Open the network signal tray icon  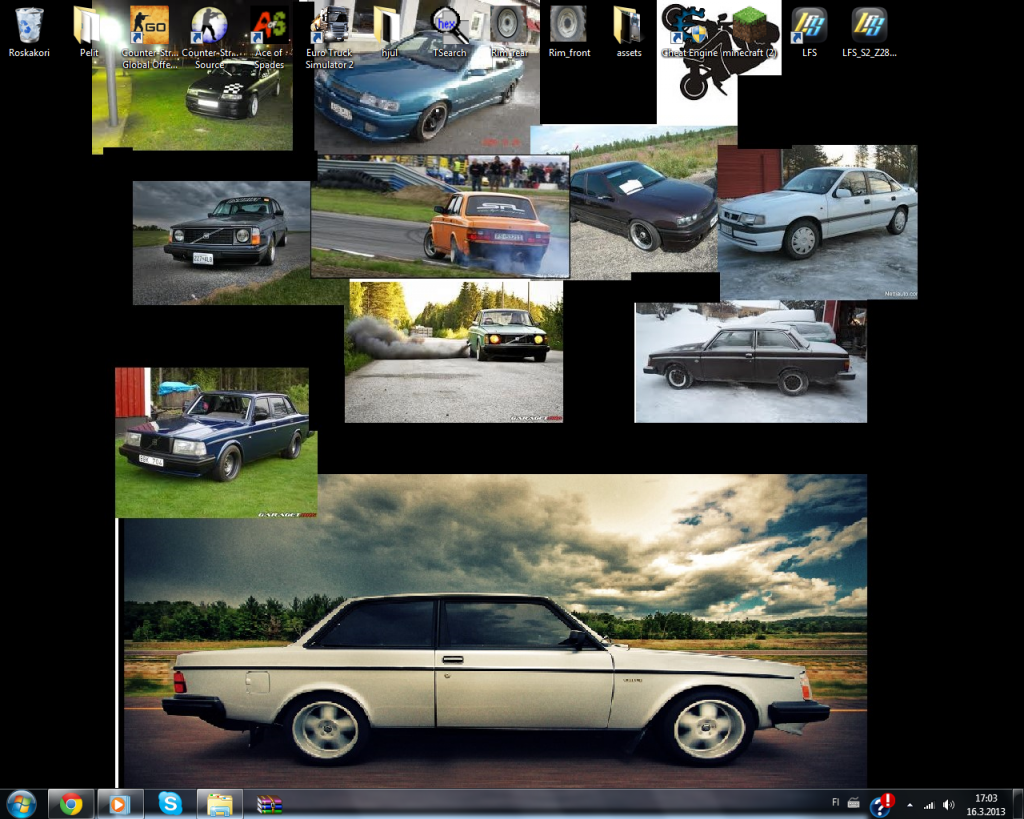pyautogui.click(x=929, y=805)
